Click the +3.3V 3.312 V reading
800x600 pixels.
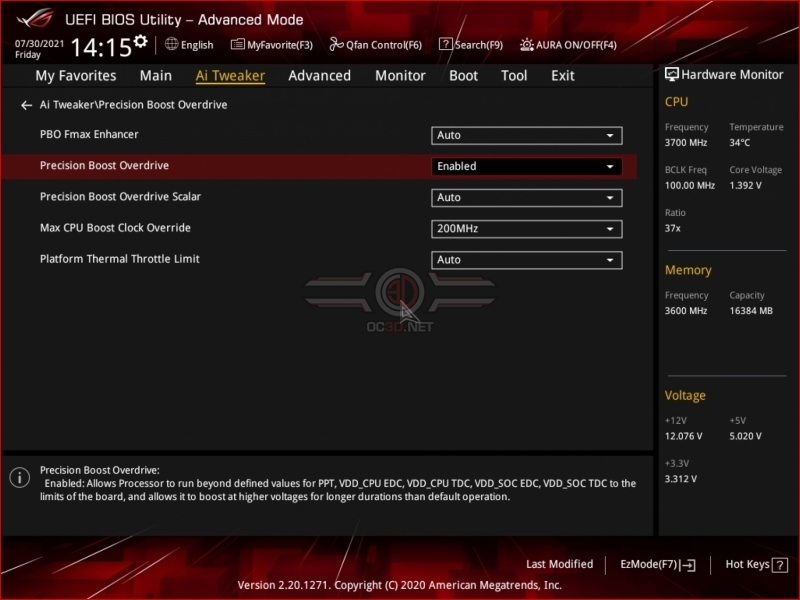[x=681, y=479]
